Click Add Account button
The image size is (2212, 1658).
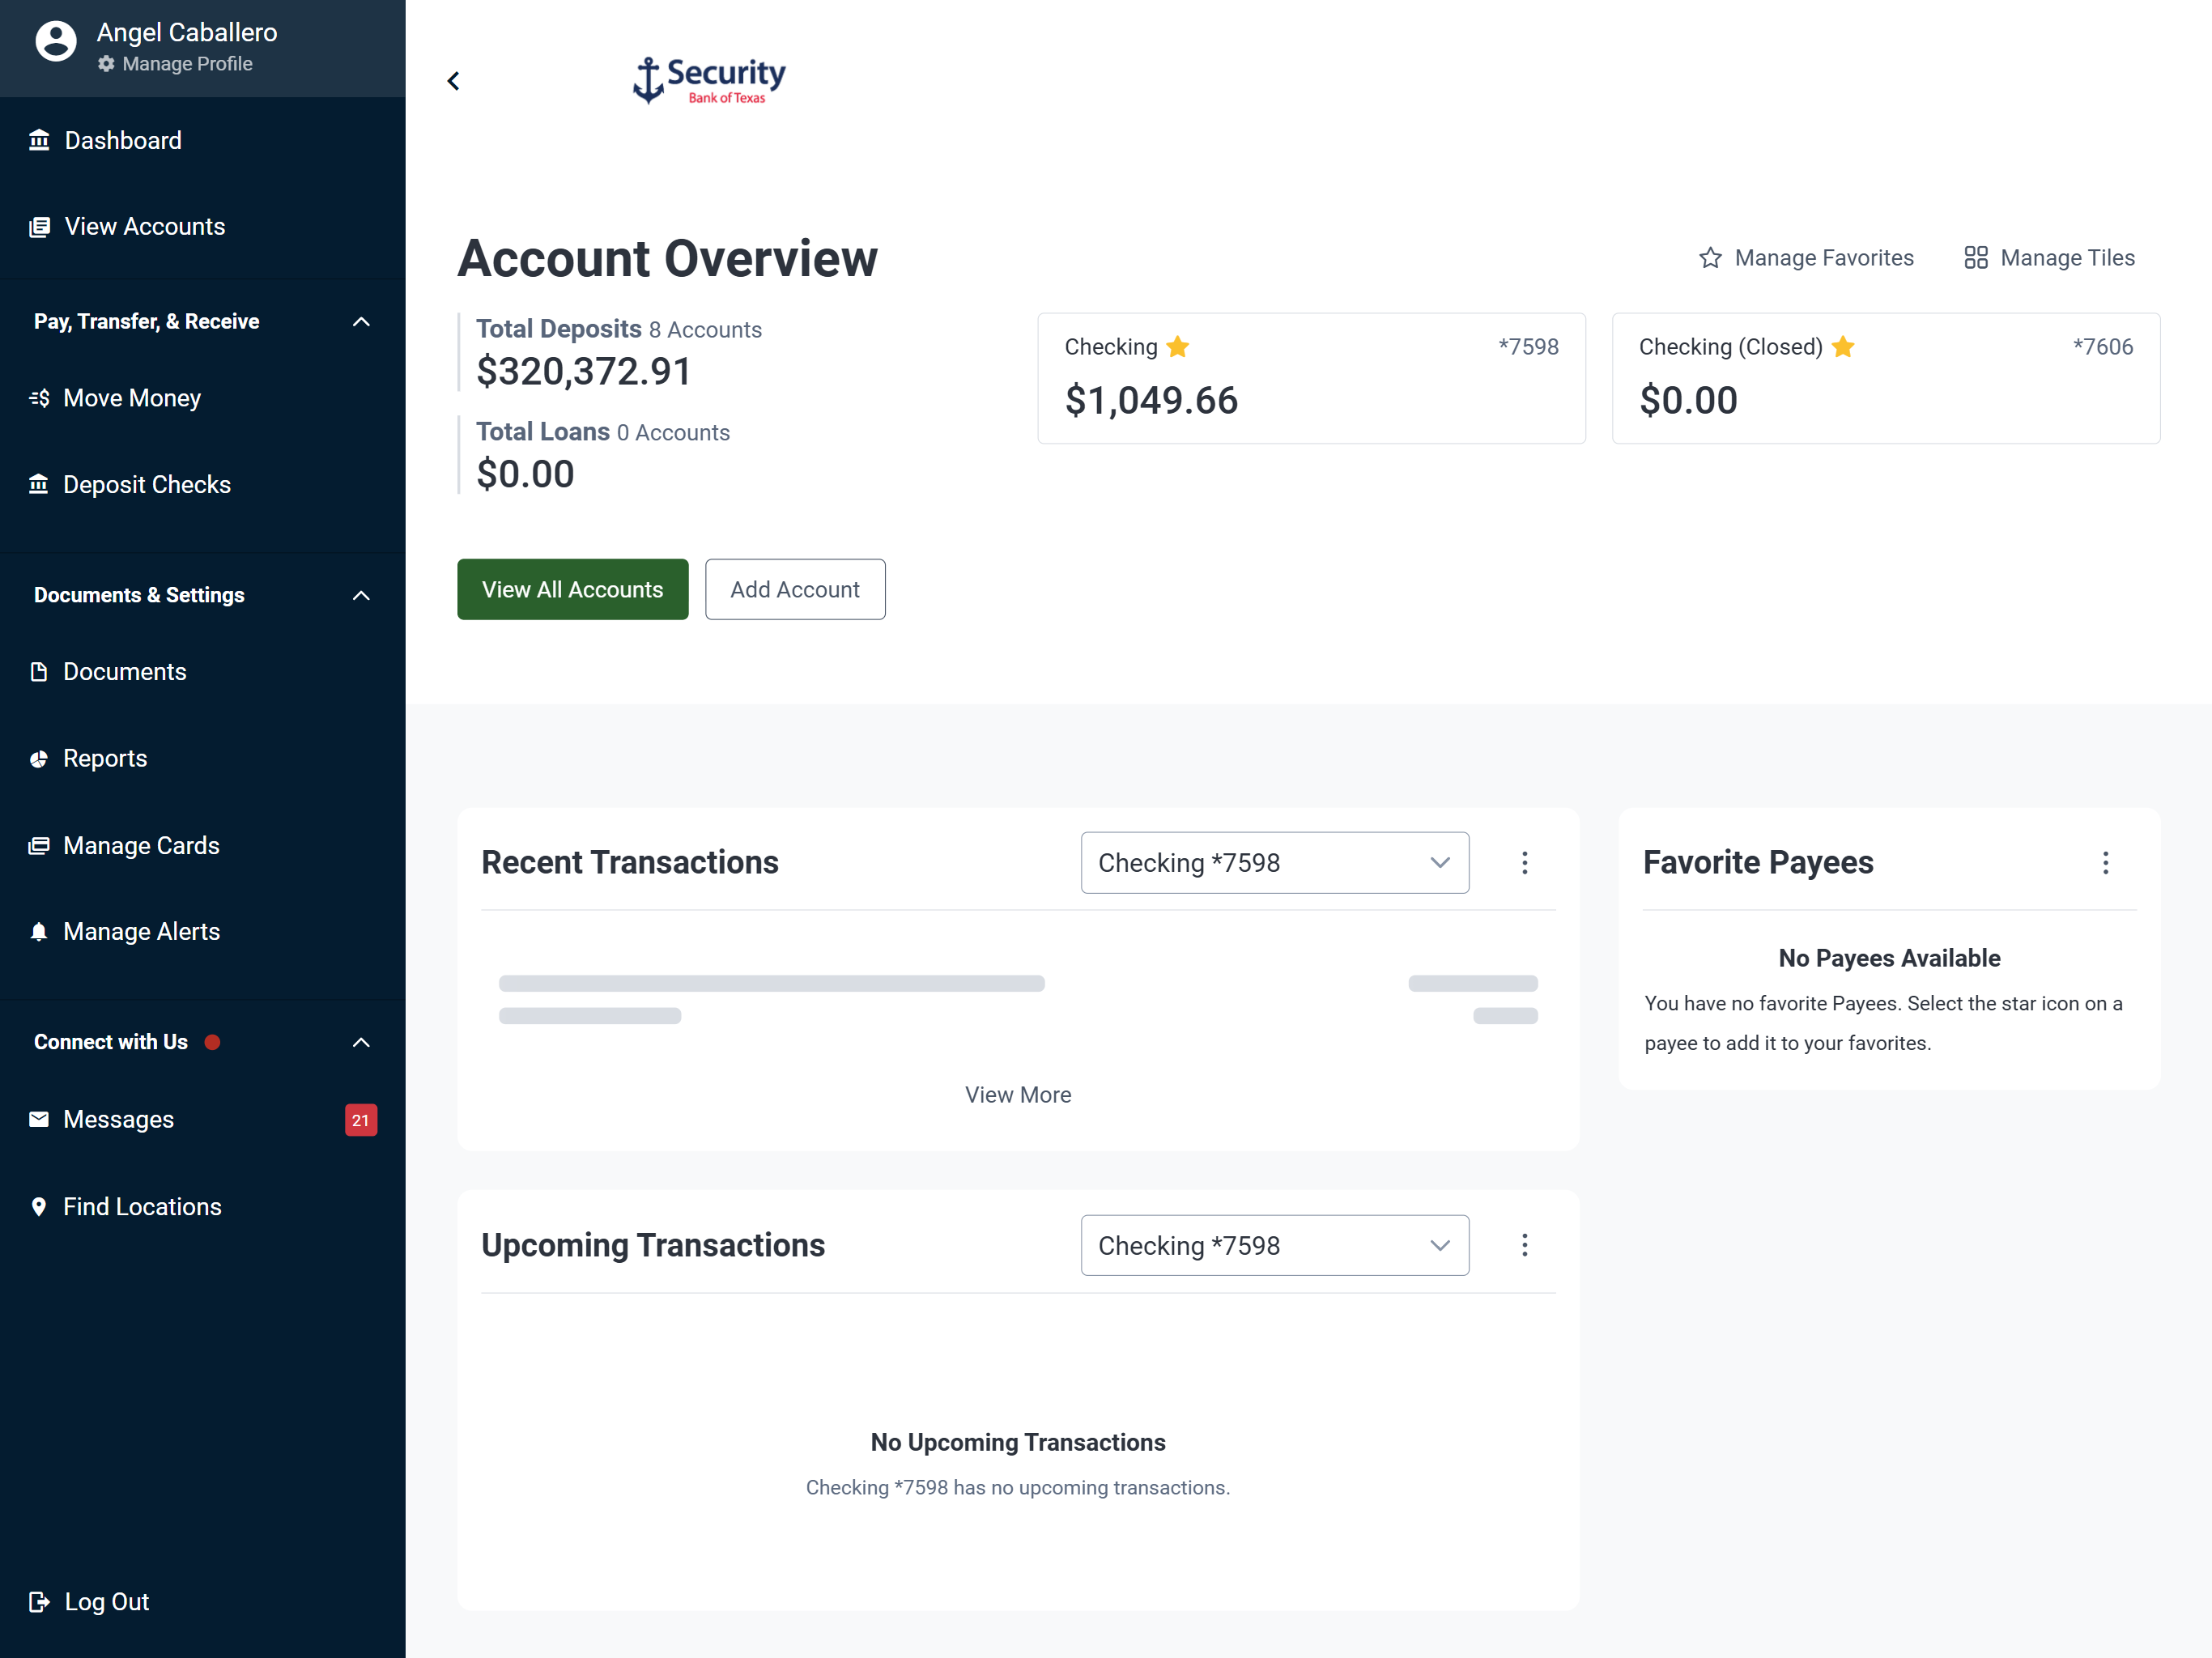point(795,590)
